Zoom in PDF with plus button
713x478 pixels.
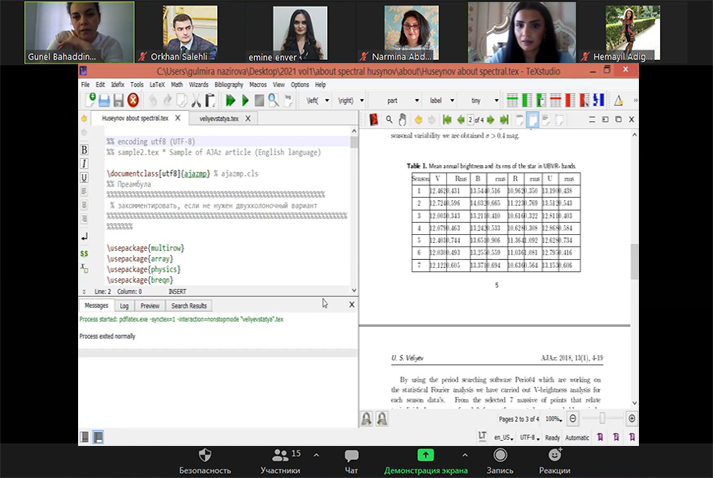click(x=632, y=418)
